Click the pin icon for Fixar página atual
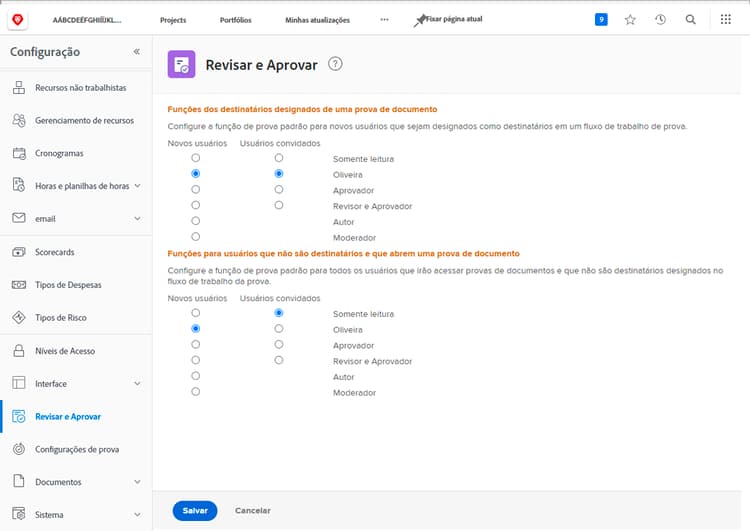This screenshot has height=531, width=750. [419, 21]
